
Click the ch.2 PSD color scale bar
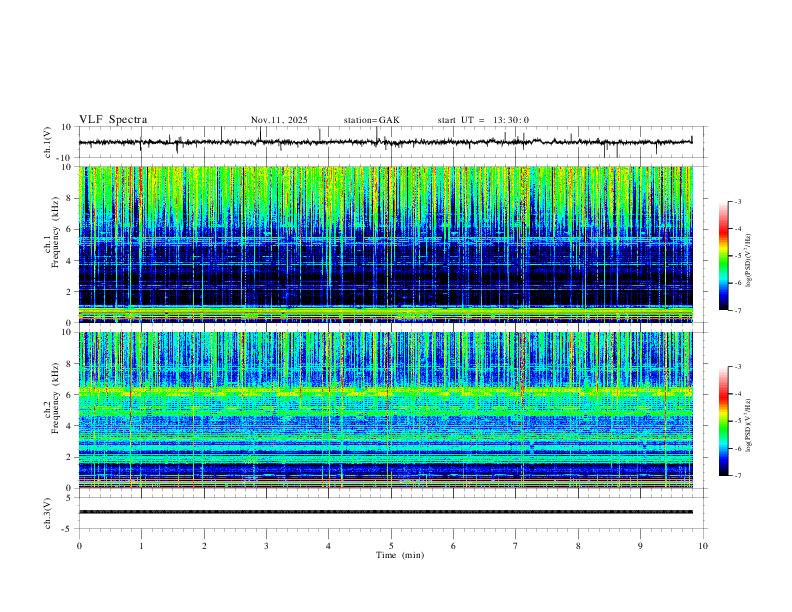[x=723, y=421]
